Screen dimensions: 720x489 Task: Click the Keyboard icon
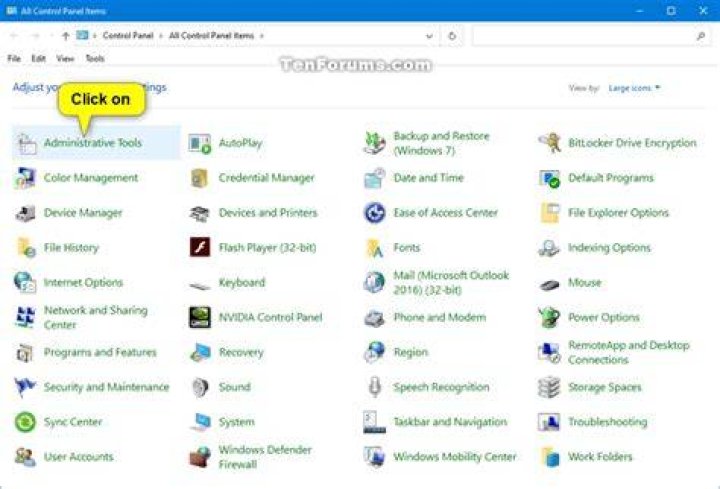tap(200, 285)
